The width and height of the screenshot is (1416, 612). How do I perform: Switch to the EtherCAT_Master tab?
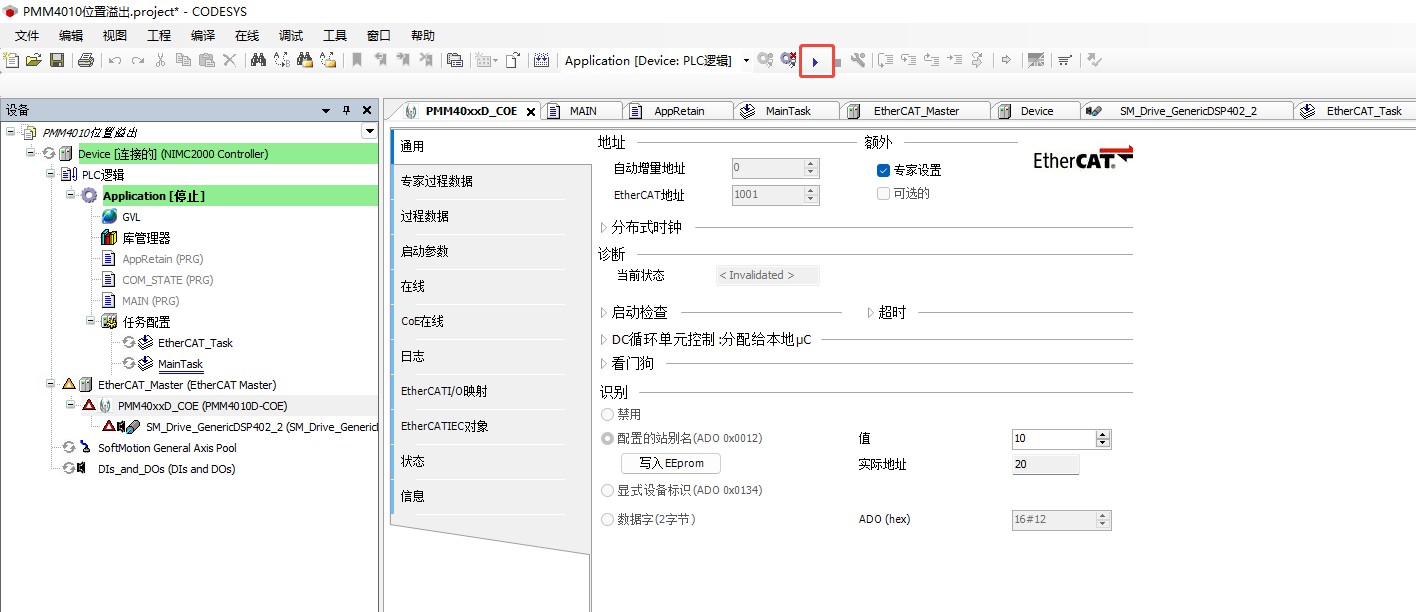point(916,111)
